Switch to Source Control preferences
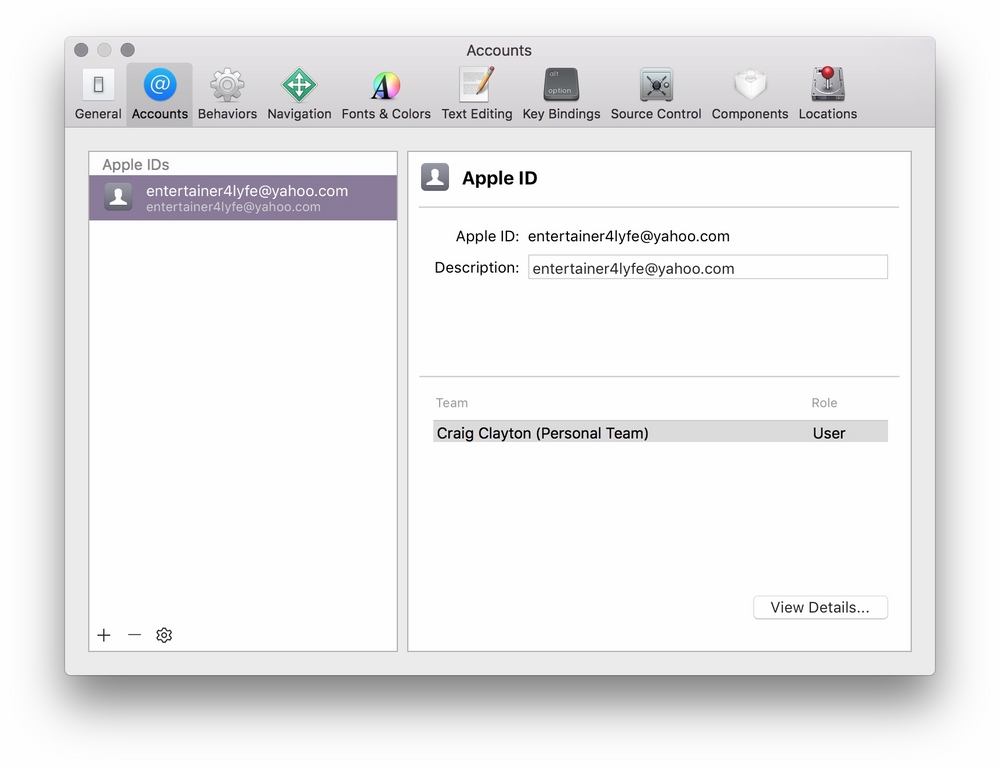The height and width of the screenshot is (768, 1000). point(656,94)
